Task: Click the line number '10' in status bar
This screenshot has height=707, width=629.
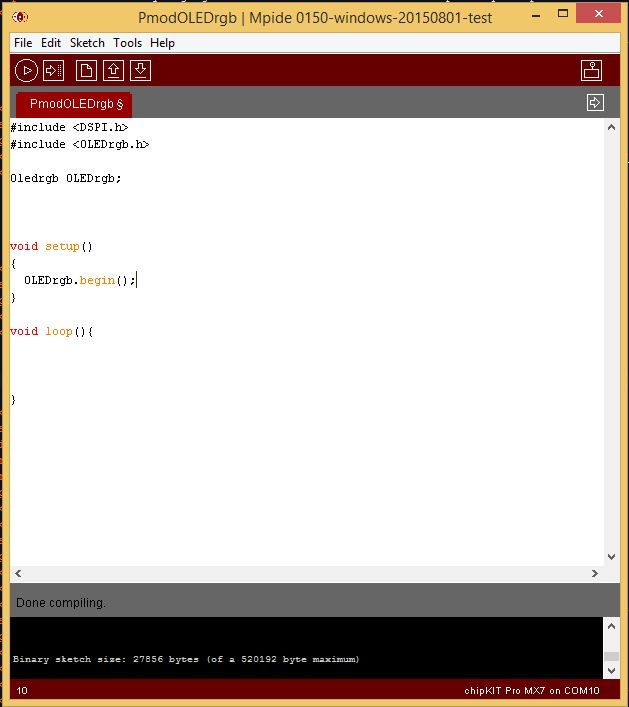Action: click(x=22, y=691)
